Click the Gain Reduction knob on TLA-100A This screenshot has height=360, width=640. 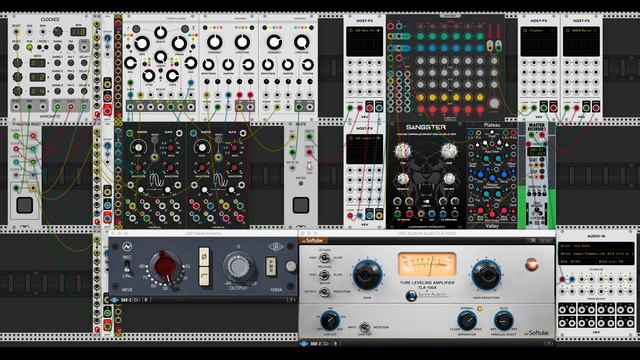click(x=486, y=275)
